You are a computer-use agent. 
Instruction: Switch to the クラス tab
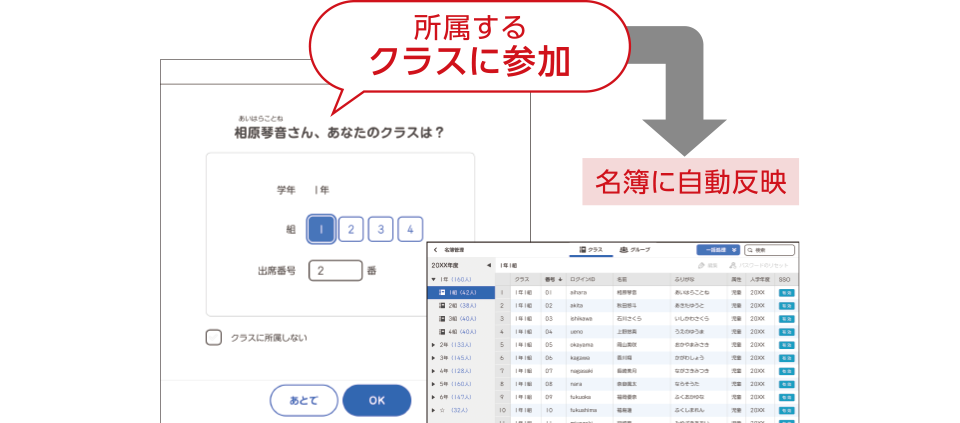590,249
